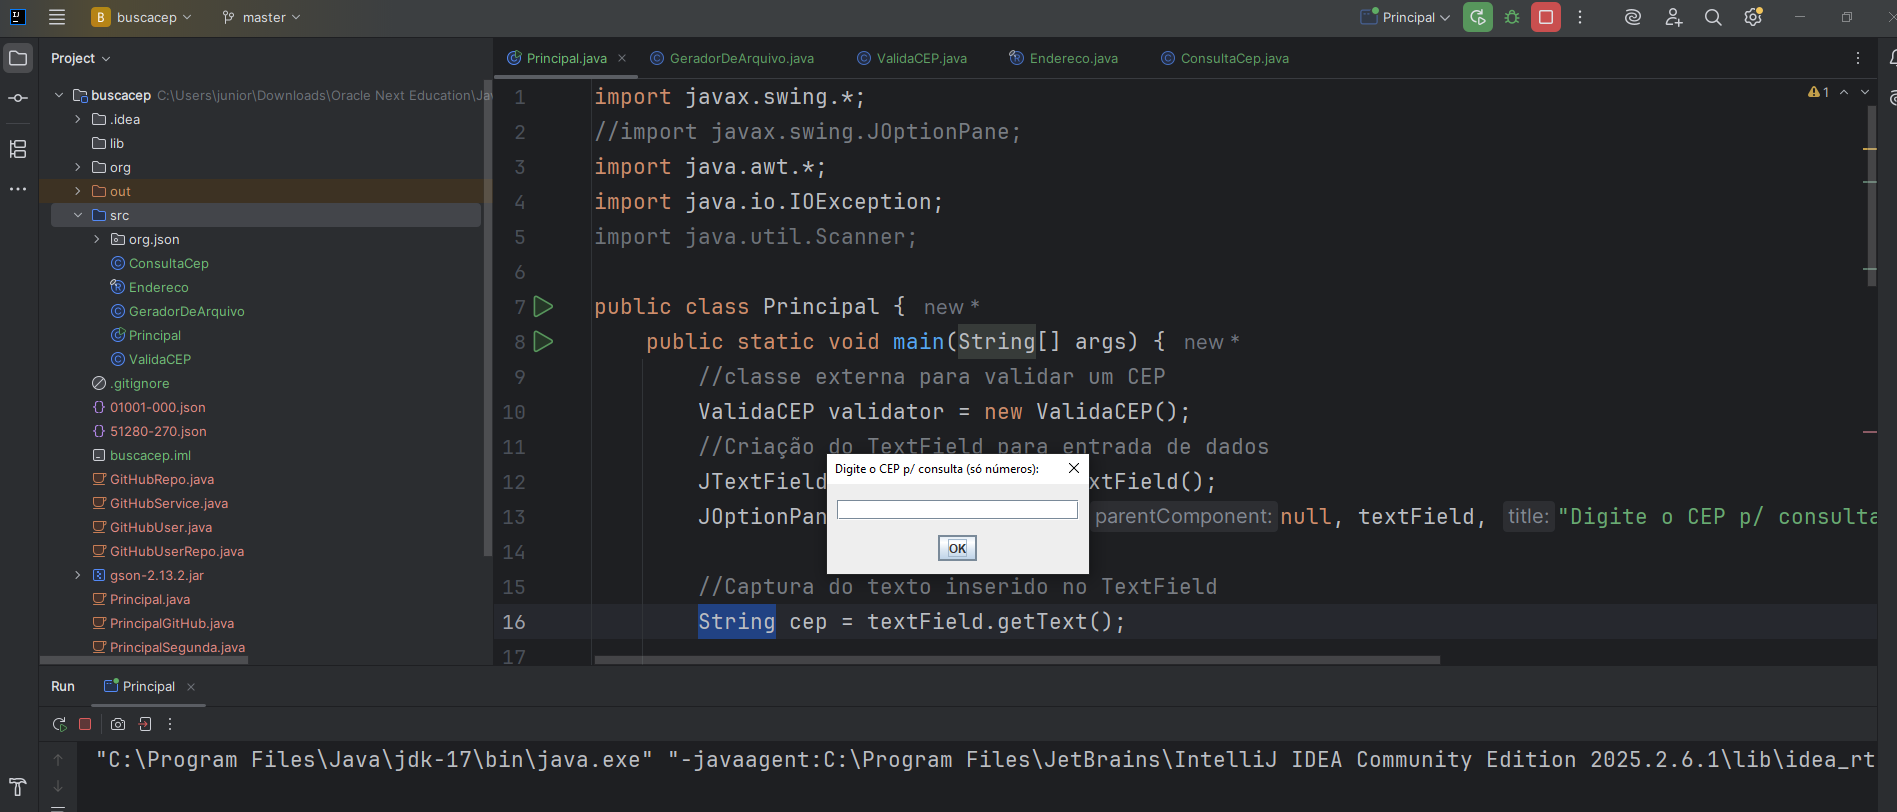This screenshot has height=812, width=1897.
Task: Collapse the buscacep root folder
Action: pyautogui.click(x=59, y=95)
